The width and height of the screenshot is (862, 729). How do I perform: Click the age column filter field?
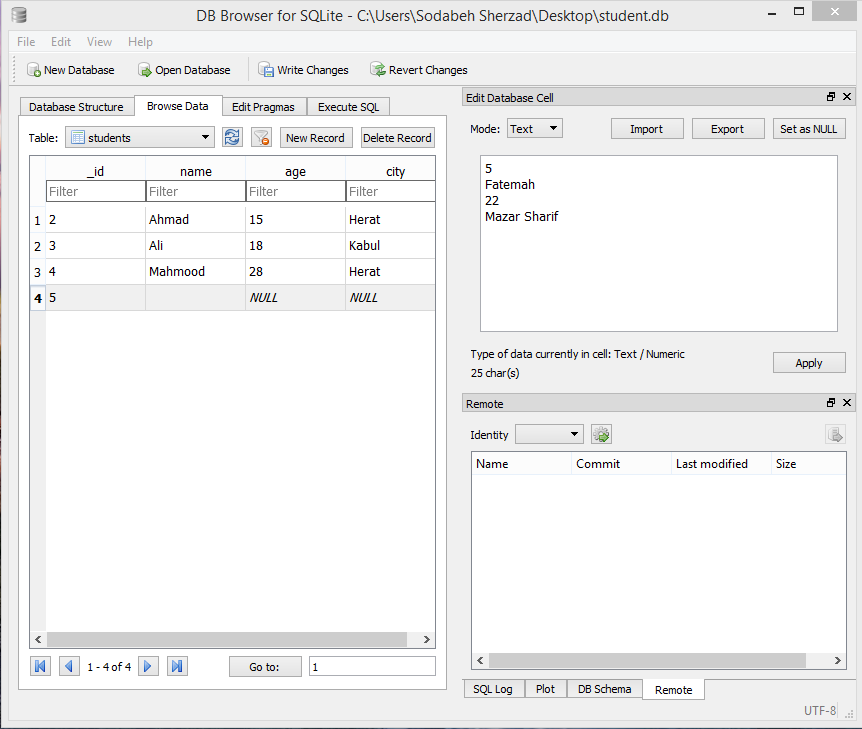296,191
